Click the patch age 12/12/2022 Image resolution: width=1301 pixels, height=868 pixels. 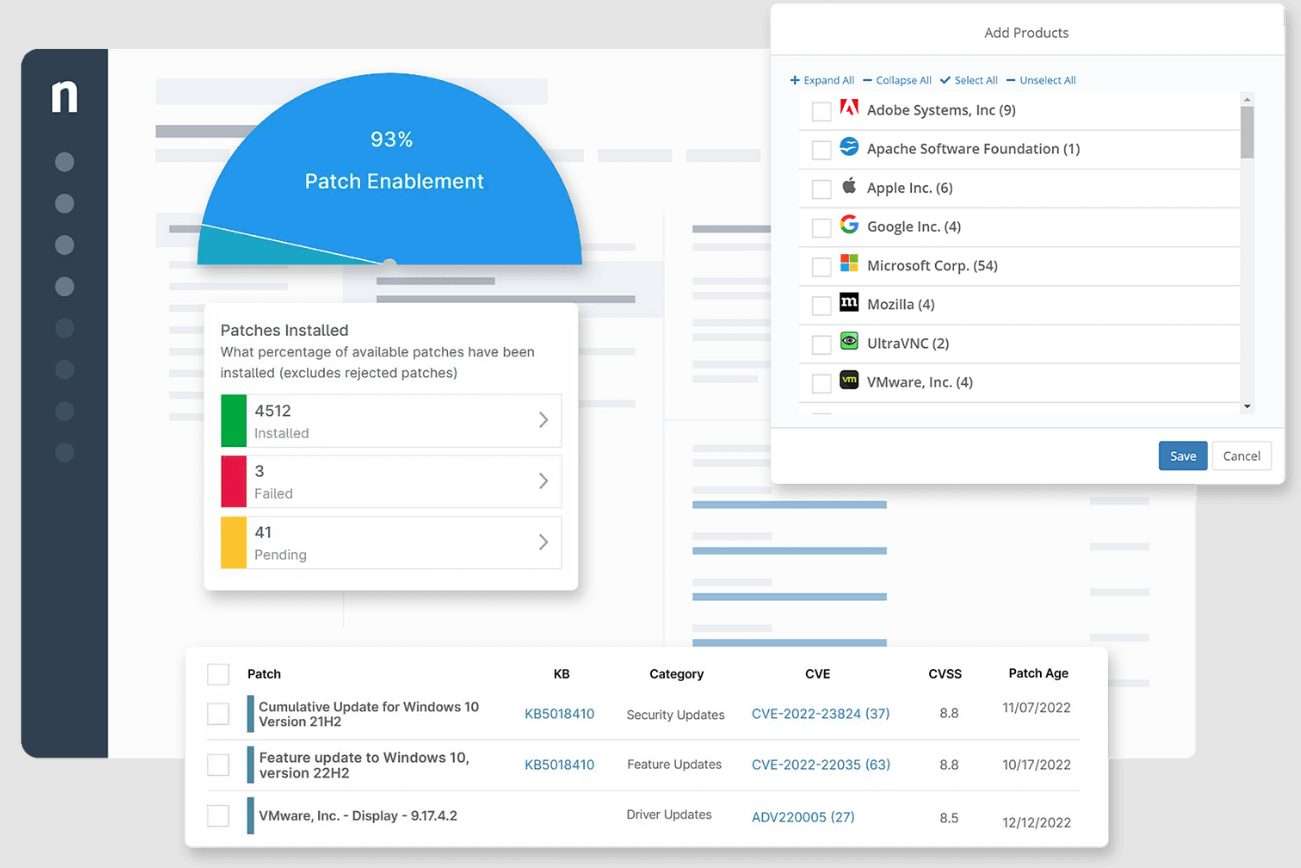[1036, 822]
